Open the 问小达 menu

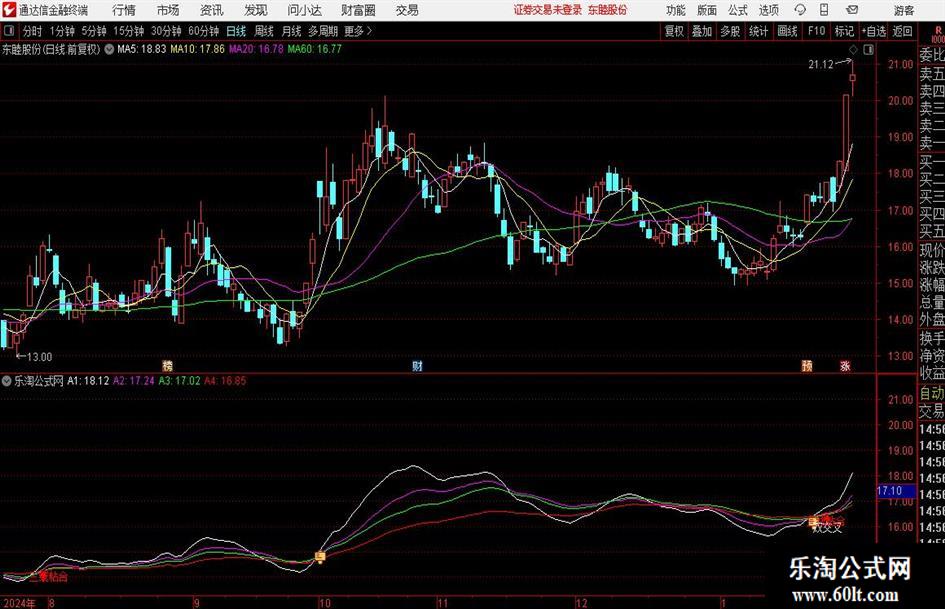click(x=304, y=10)
